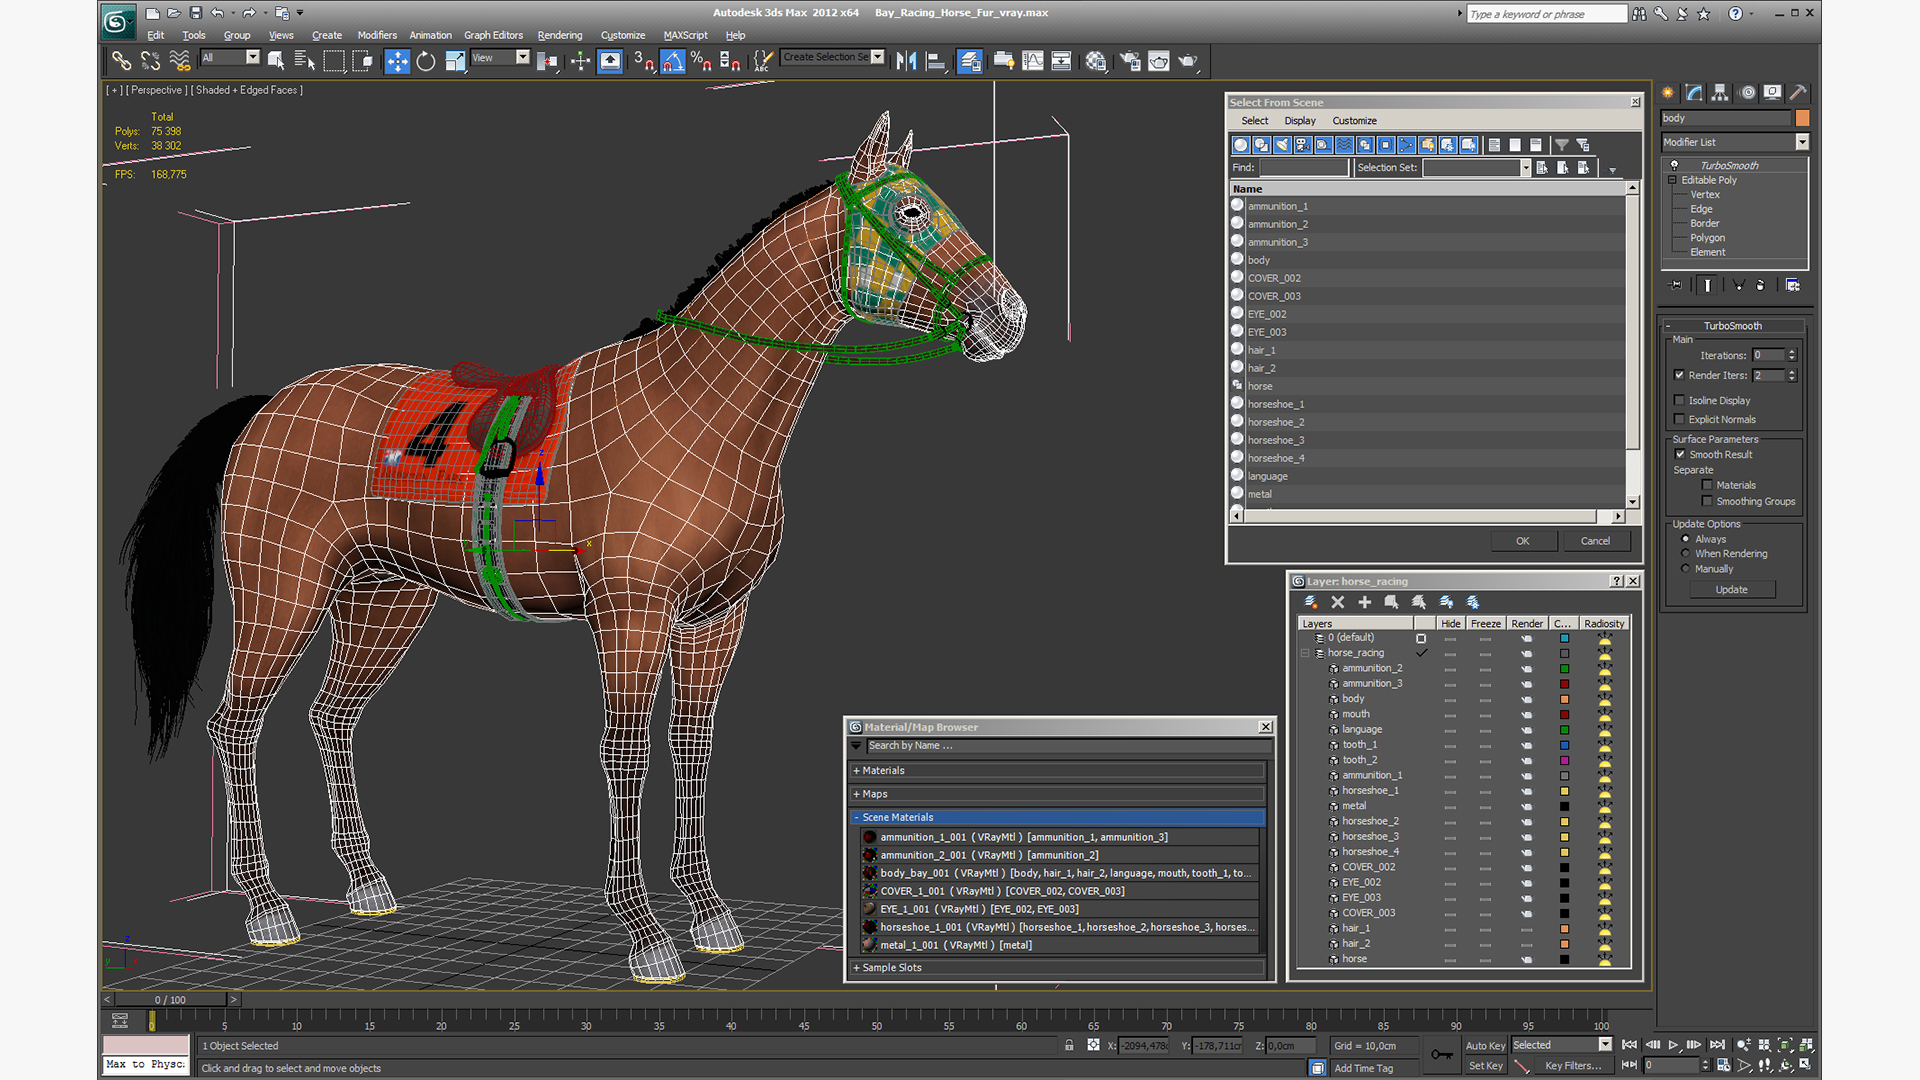
Task: Create new layer in Layer dialog
Action: point(1311,602)
